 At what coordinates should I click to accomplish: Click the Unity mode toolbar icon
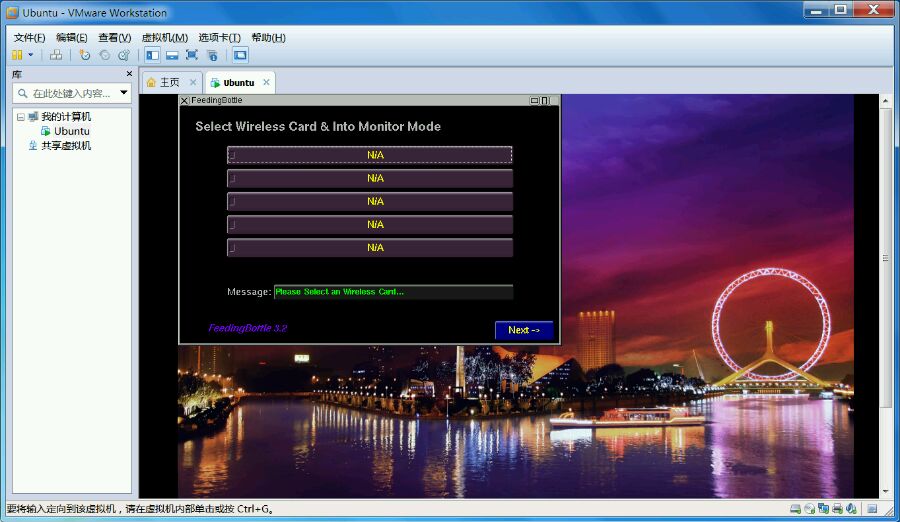tap(212, 55)
